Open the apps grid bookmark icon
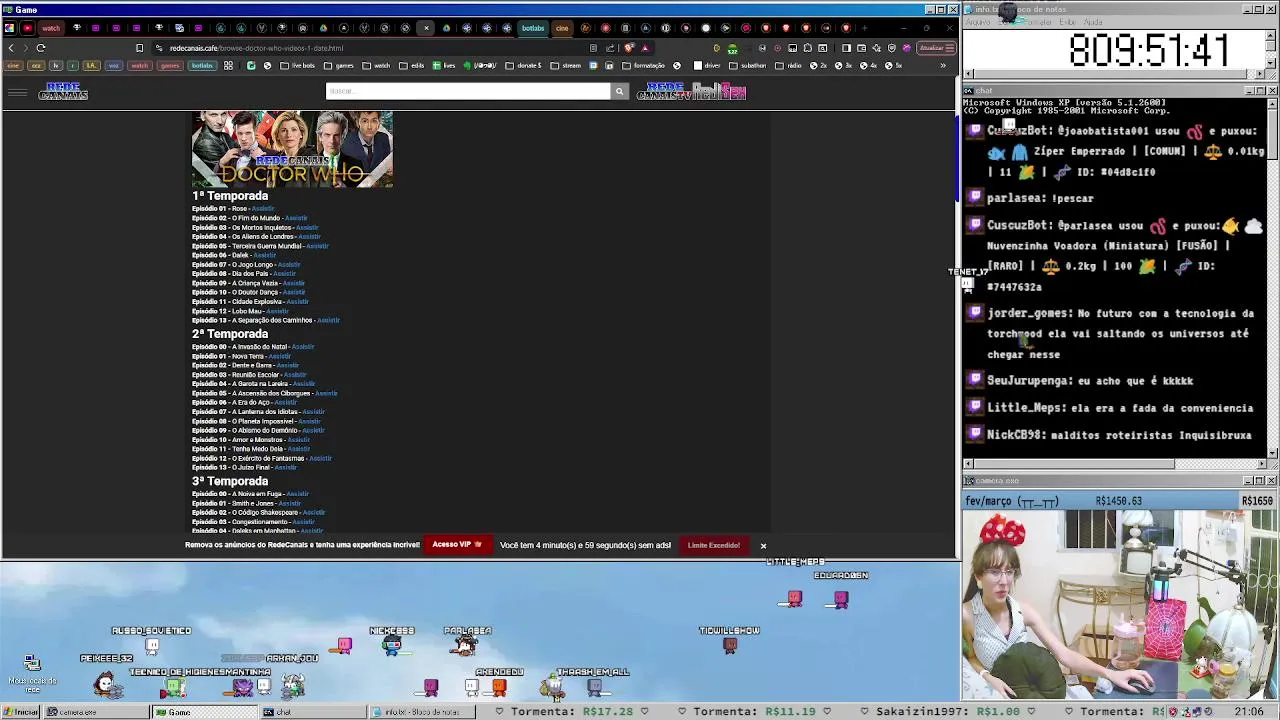 point(228,66)
